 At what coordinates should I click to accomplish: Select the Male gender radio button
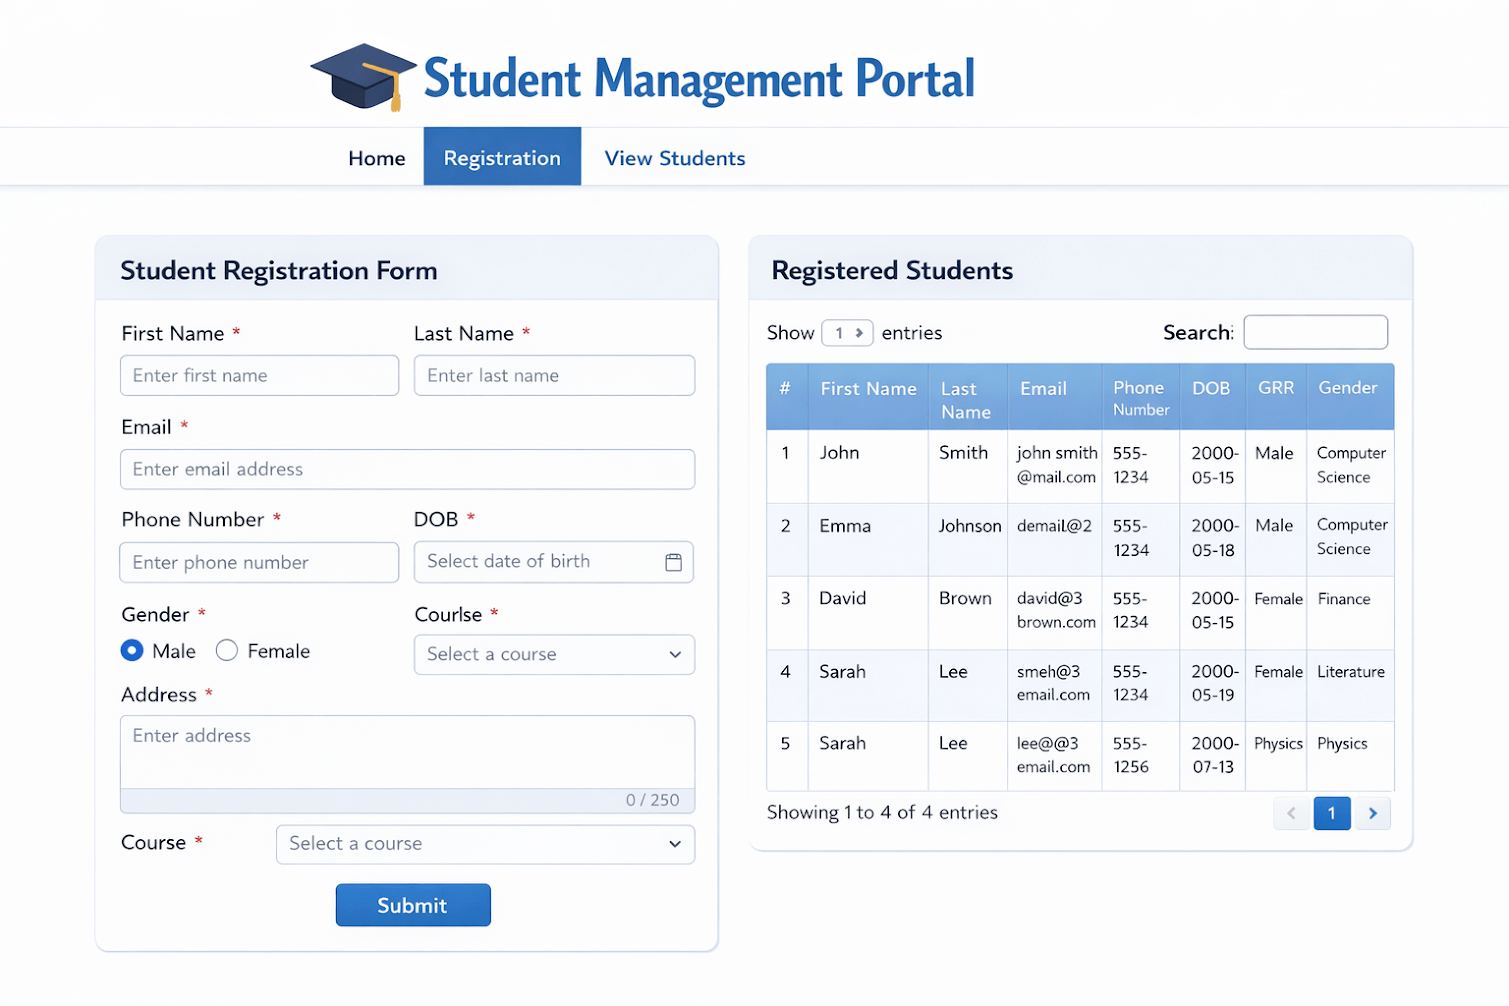click(132, 651)
